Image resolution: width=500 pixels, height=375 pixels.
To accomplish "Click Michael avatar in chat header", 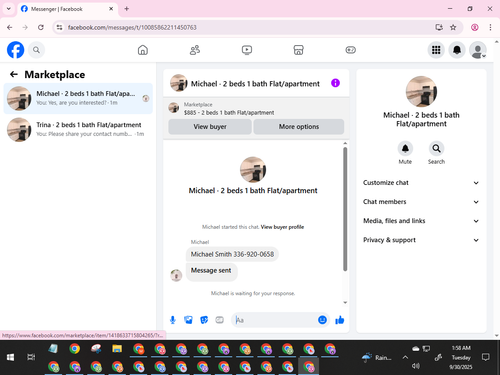I will coord(179,83).
